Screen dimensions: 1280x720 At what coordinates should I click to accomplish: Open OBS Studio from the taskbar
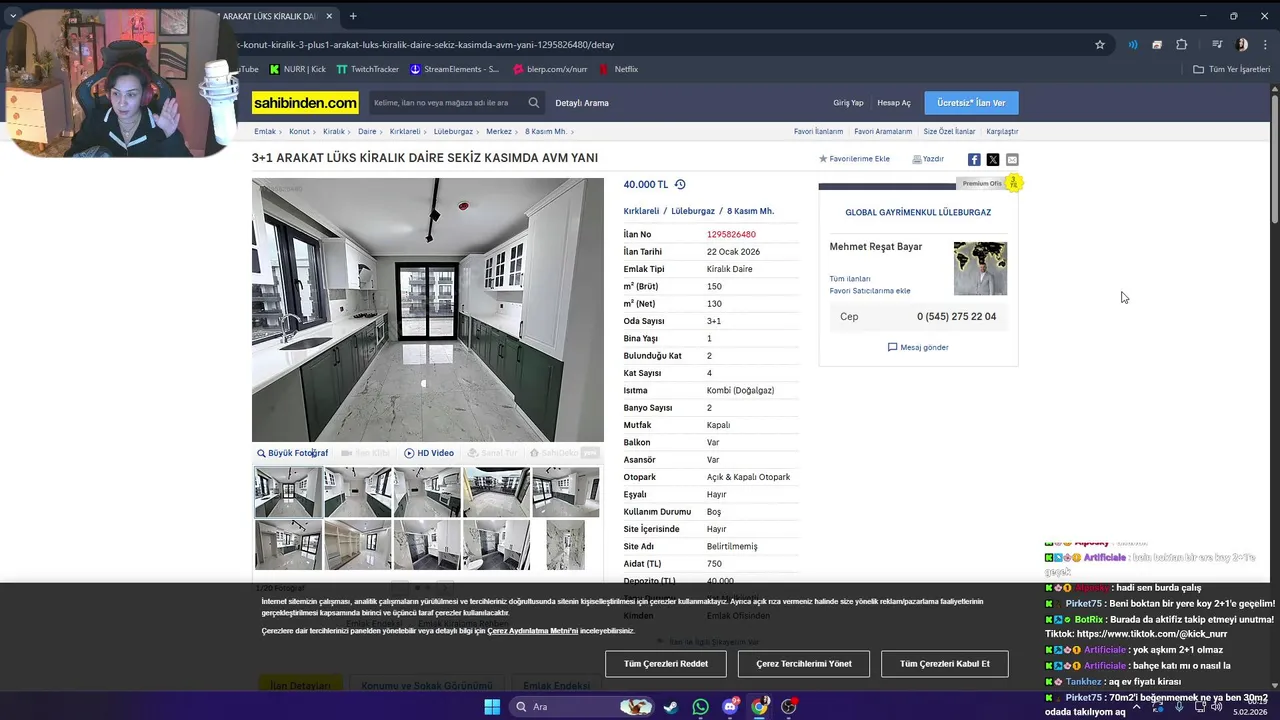(789, 707)
